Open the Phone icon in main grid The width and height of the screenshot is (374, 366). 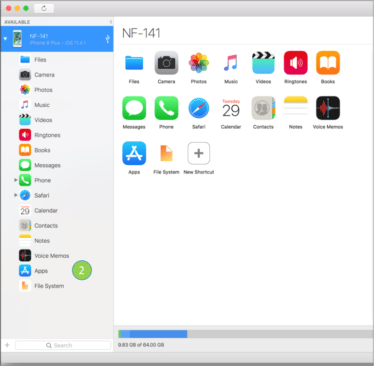166,108
